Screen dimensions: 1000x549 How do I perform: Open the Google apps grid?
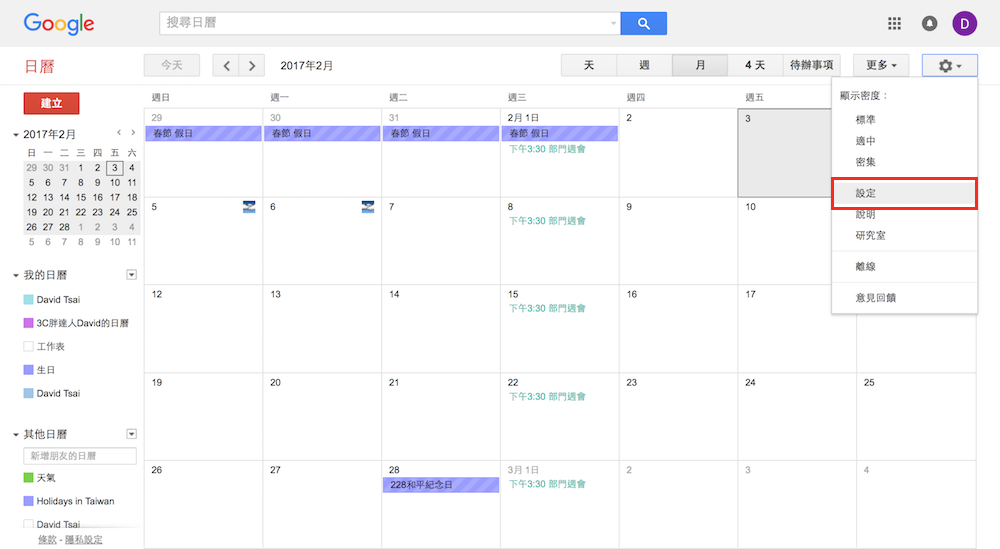click(894, 24)
